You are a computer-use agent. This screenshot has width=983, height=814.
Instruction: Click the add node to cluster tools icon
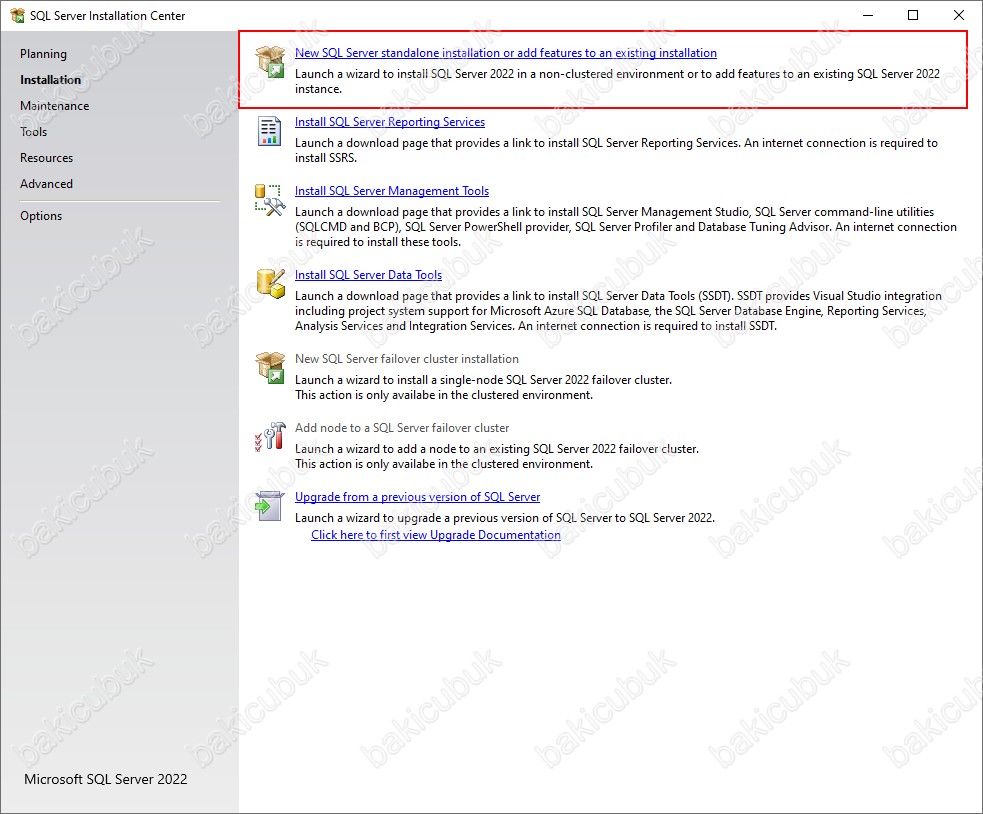pos(270,436)
